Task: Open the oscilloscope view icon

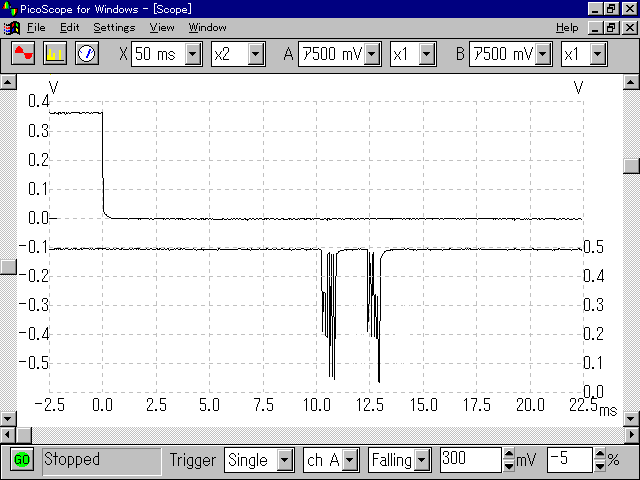Action: point(23,53)
